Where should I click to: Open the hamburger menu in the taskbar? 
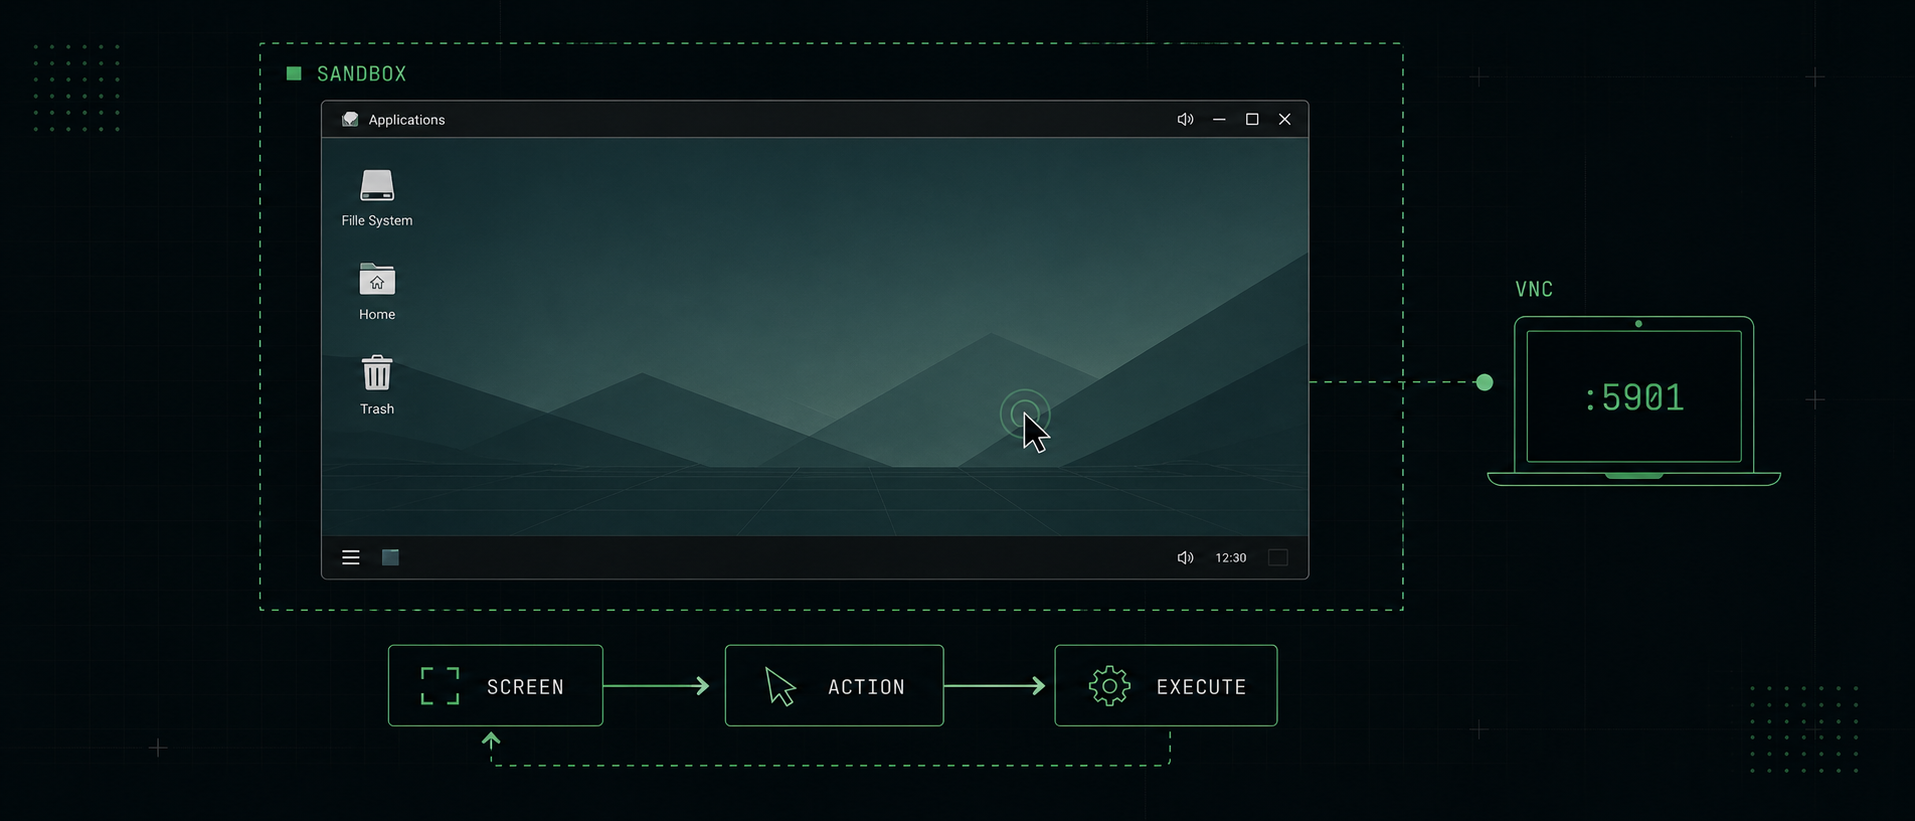[x=350, y=558]
